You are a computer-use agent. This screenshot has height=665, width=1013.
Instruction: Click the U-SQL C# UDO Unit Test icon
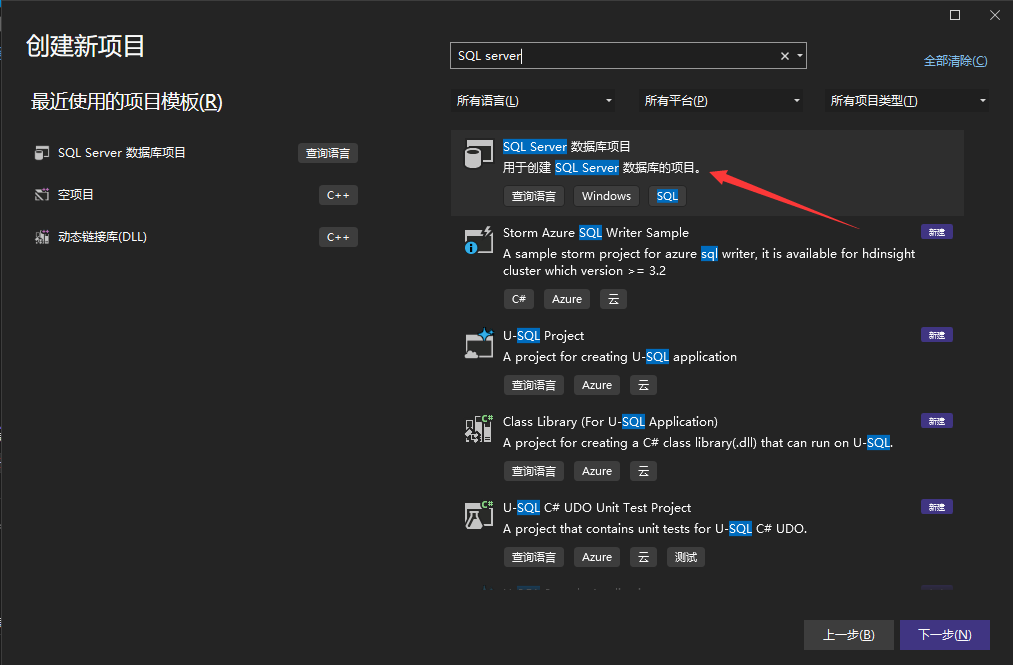pyautogui.click(x=479, y=515)
